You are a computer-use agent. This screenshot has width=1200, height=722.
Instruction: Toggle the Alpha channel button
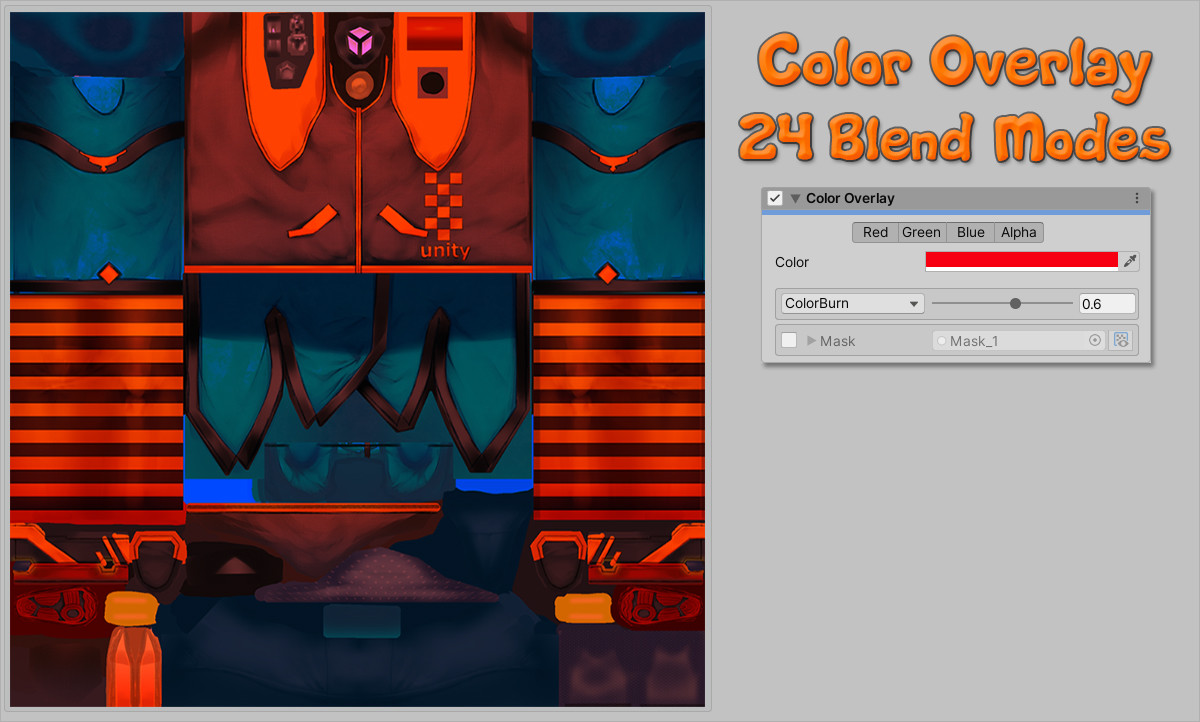pos(1019,232)
